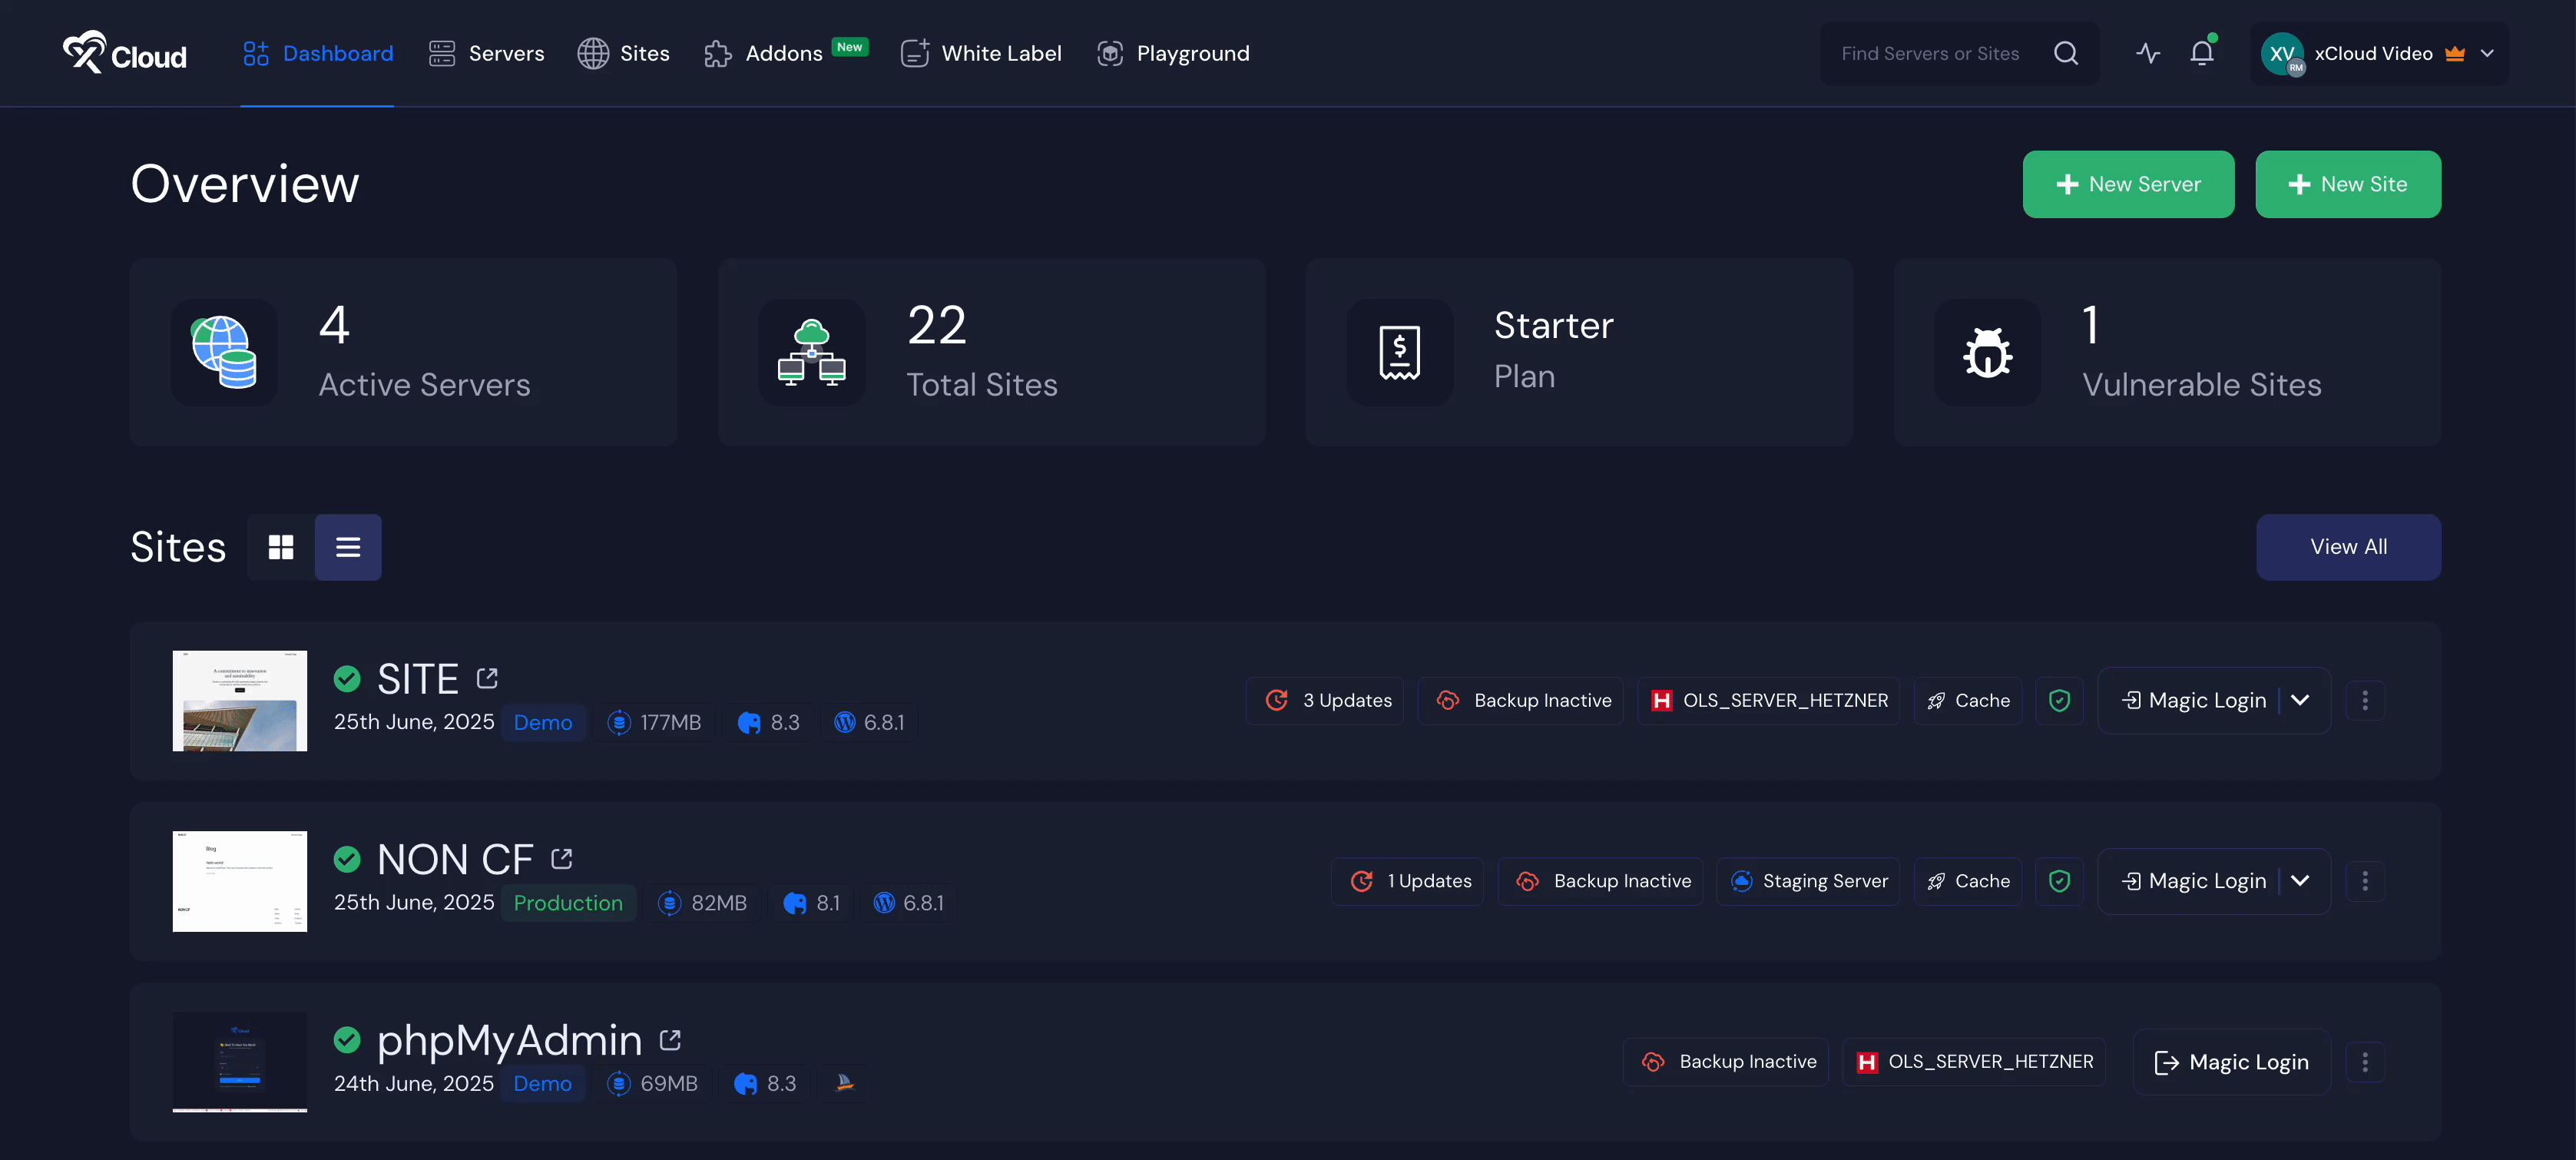This screenshot has width=2576, height=1160.
Task: Click View All sites button
Action: pos(2347,547)
